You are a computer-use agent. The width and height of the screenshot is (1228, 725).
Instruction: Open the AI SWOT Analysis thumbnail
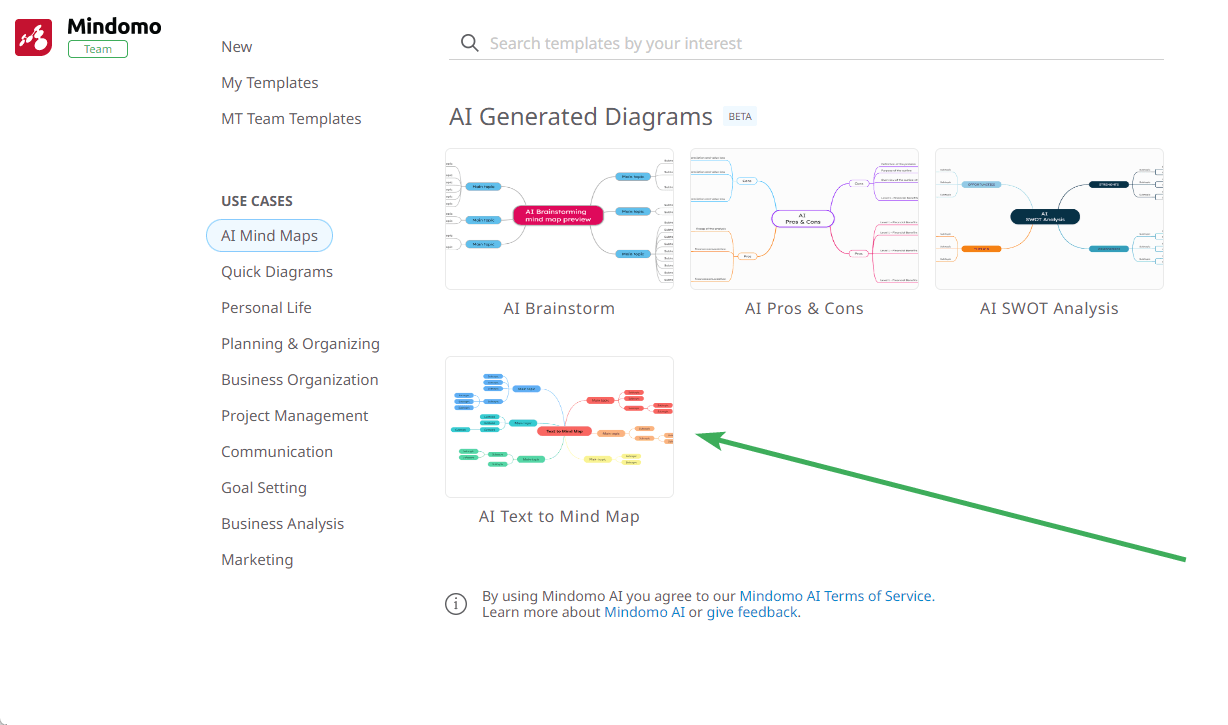(x=1049, y=219)
